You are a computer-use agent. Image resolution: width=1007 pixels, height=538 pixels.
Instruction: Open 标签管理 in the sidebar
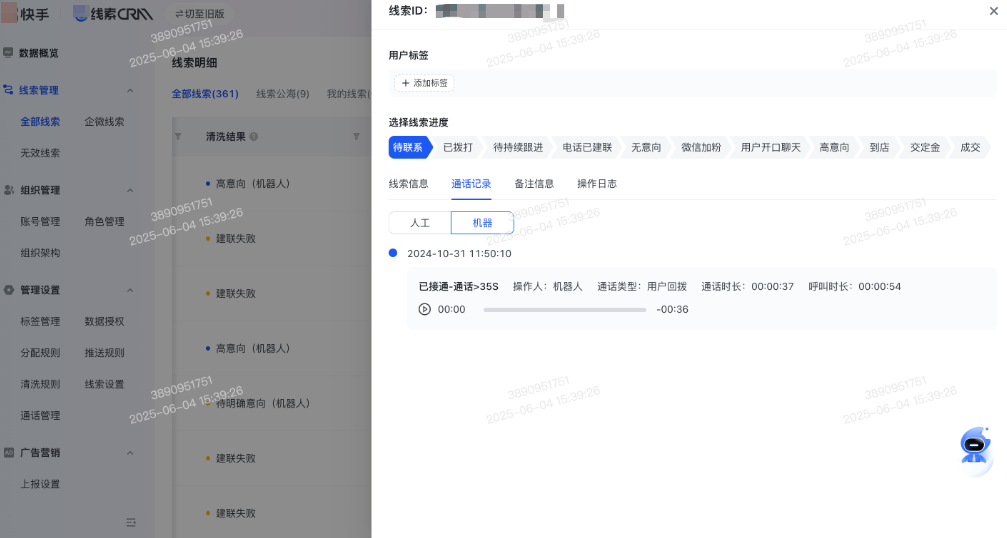[40, 322]
